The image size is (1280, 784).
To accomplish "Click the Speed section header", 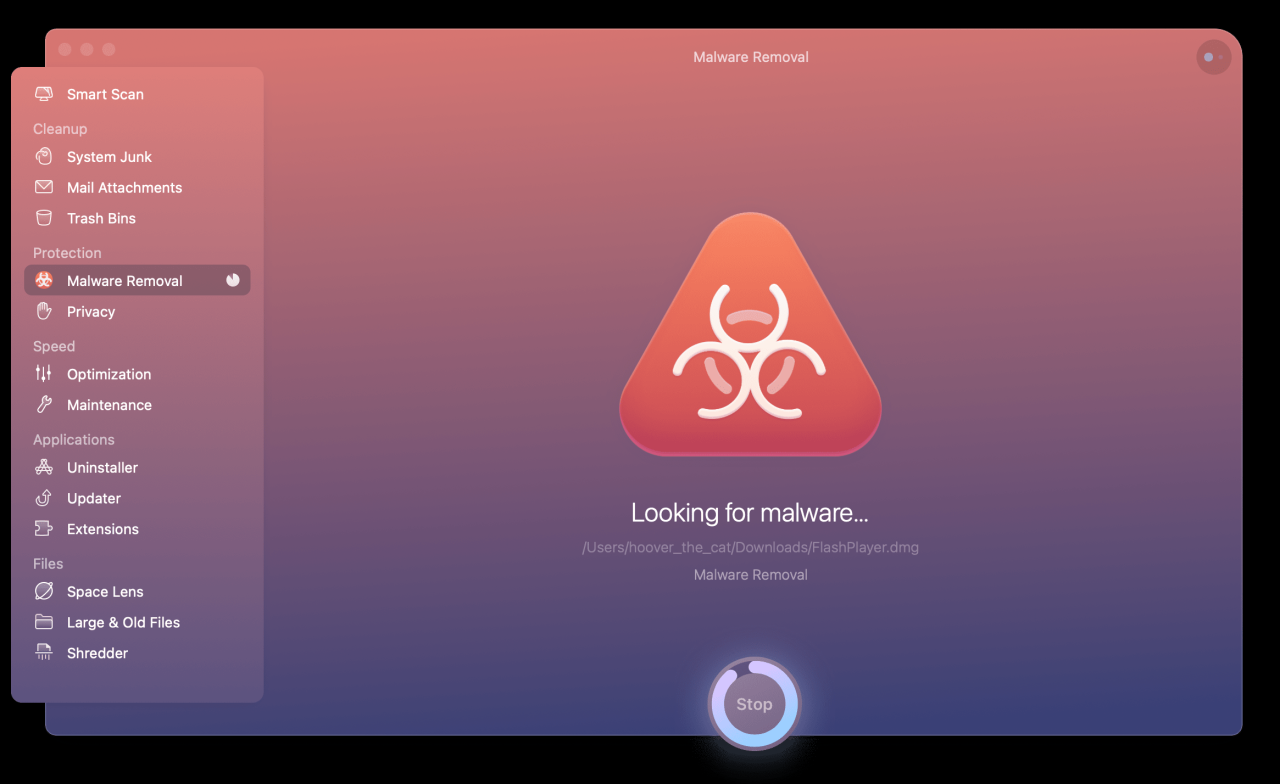I will click(x=54, y=346).
